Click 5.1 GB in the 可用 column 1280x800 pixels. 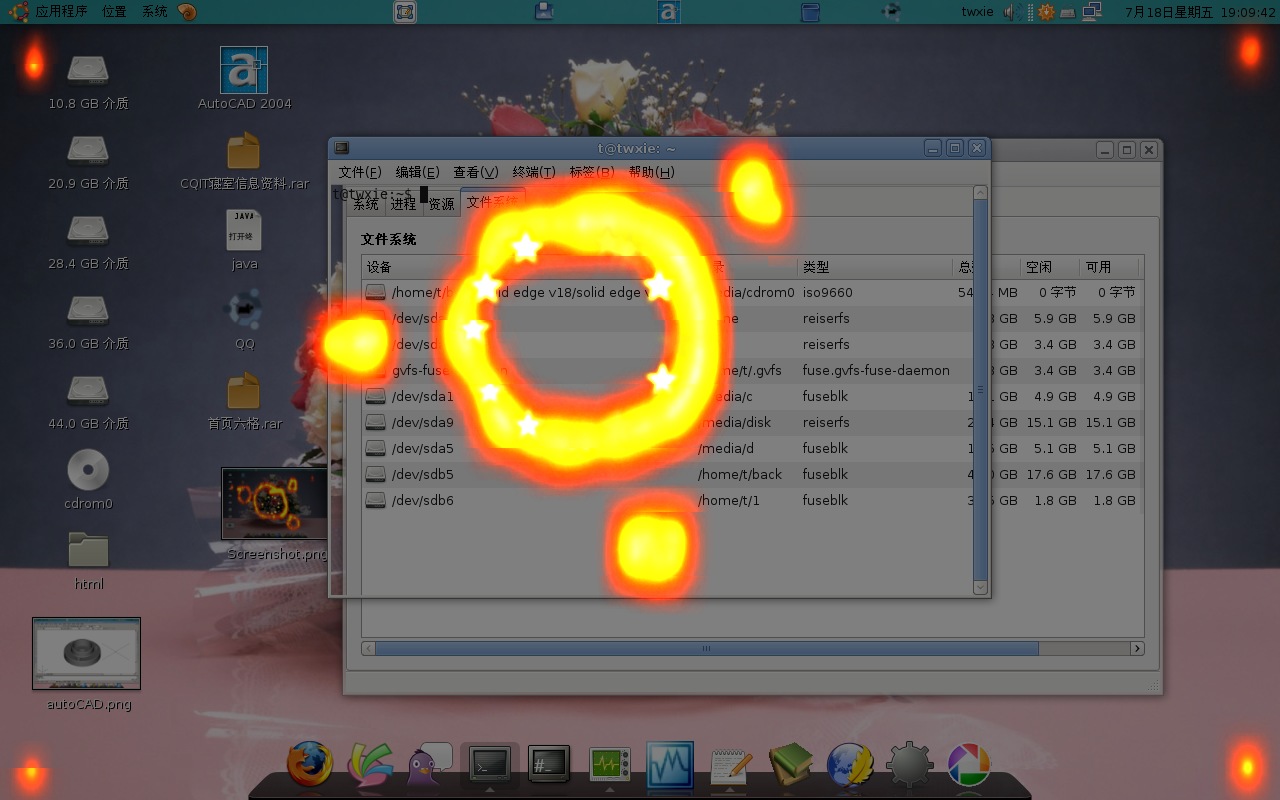click(x=1114, y=448)
